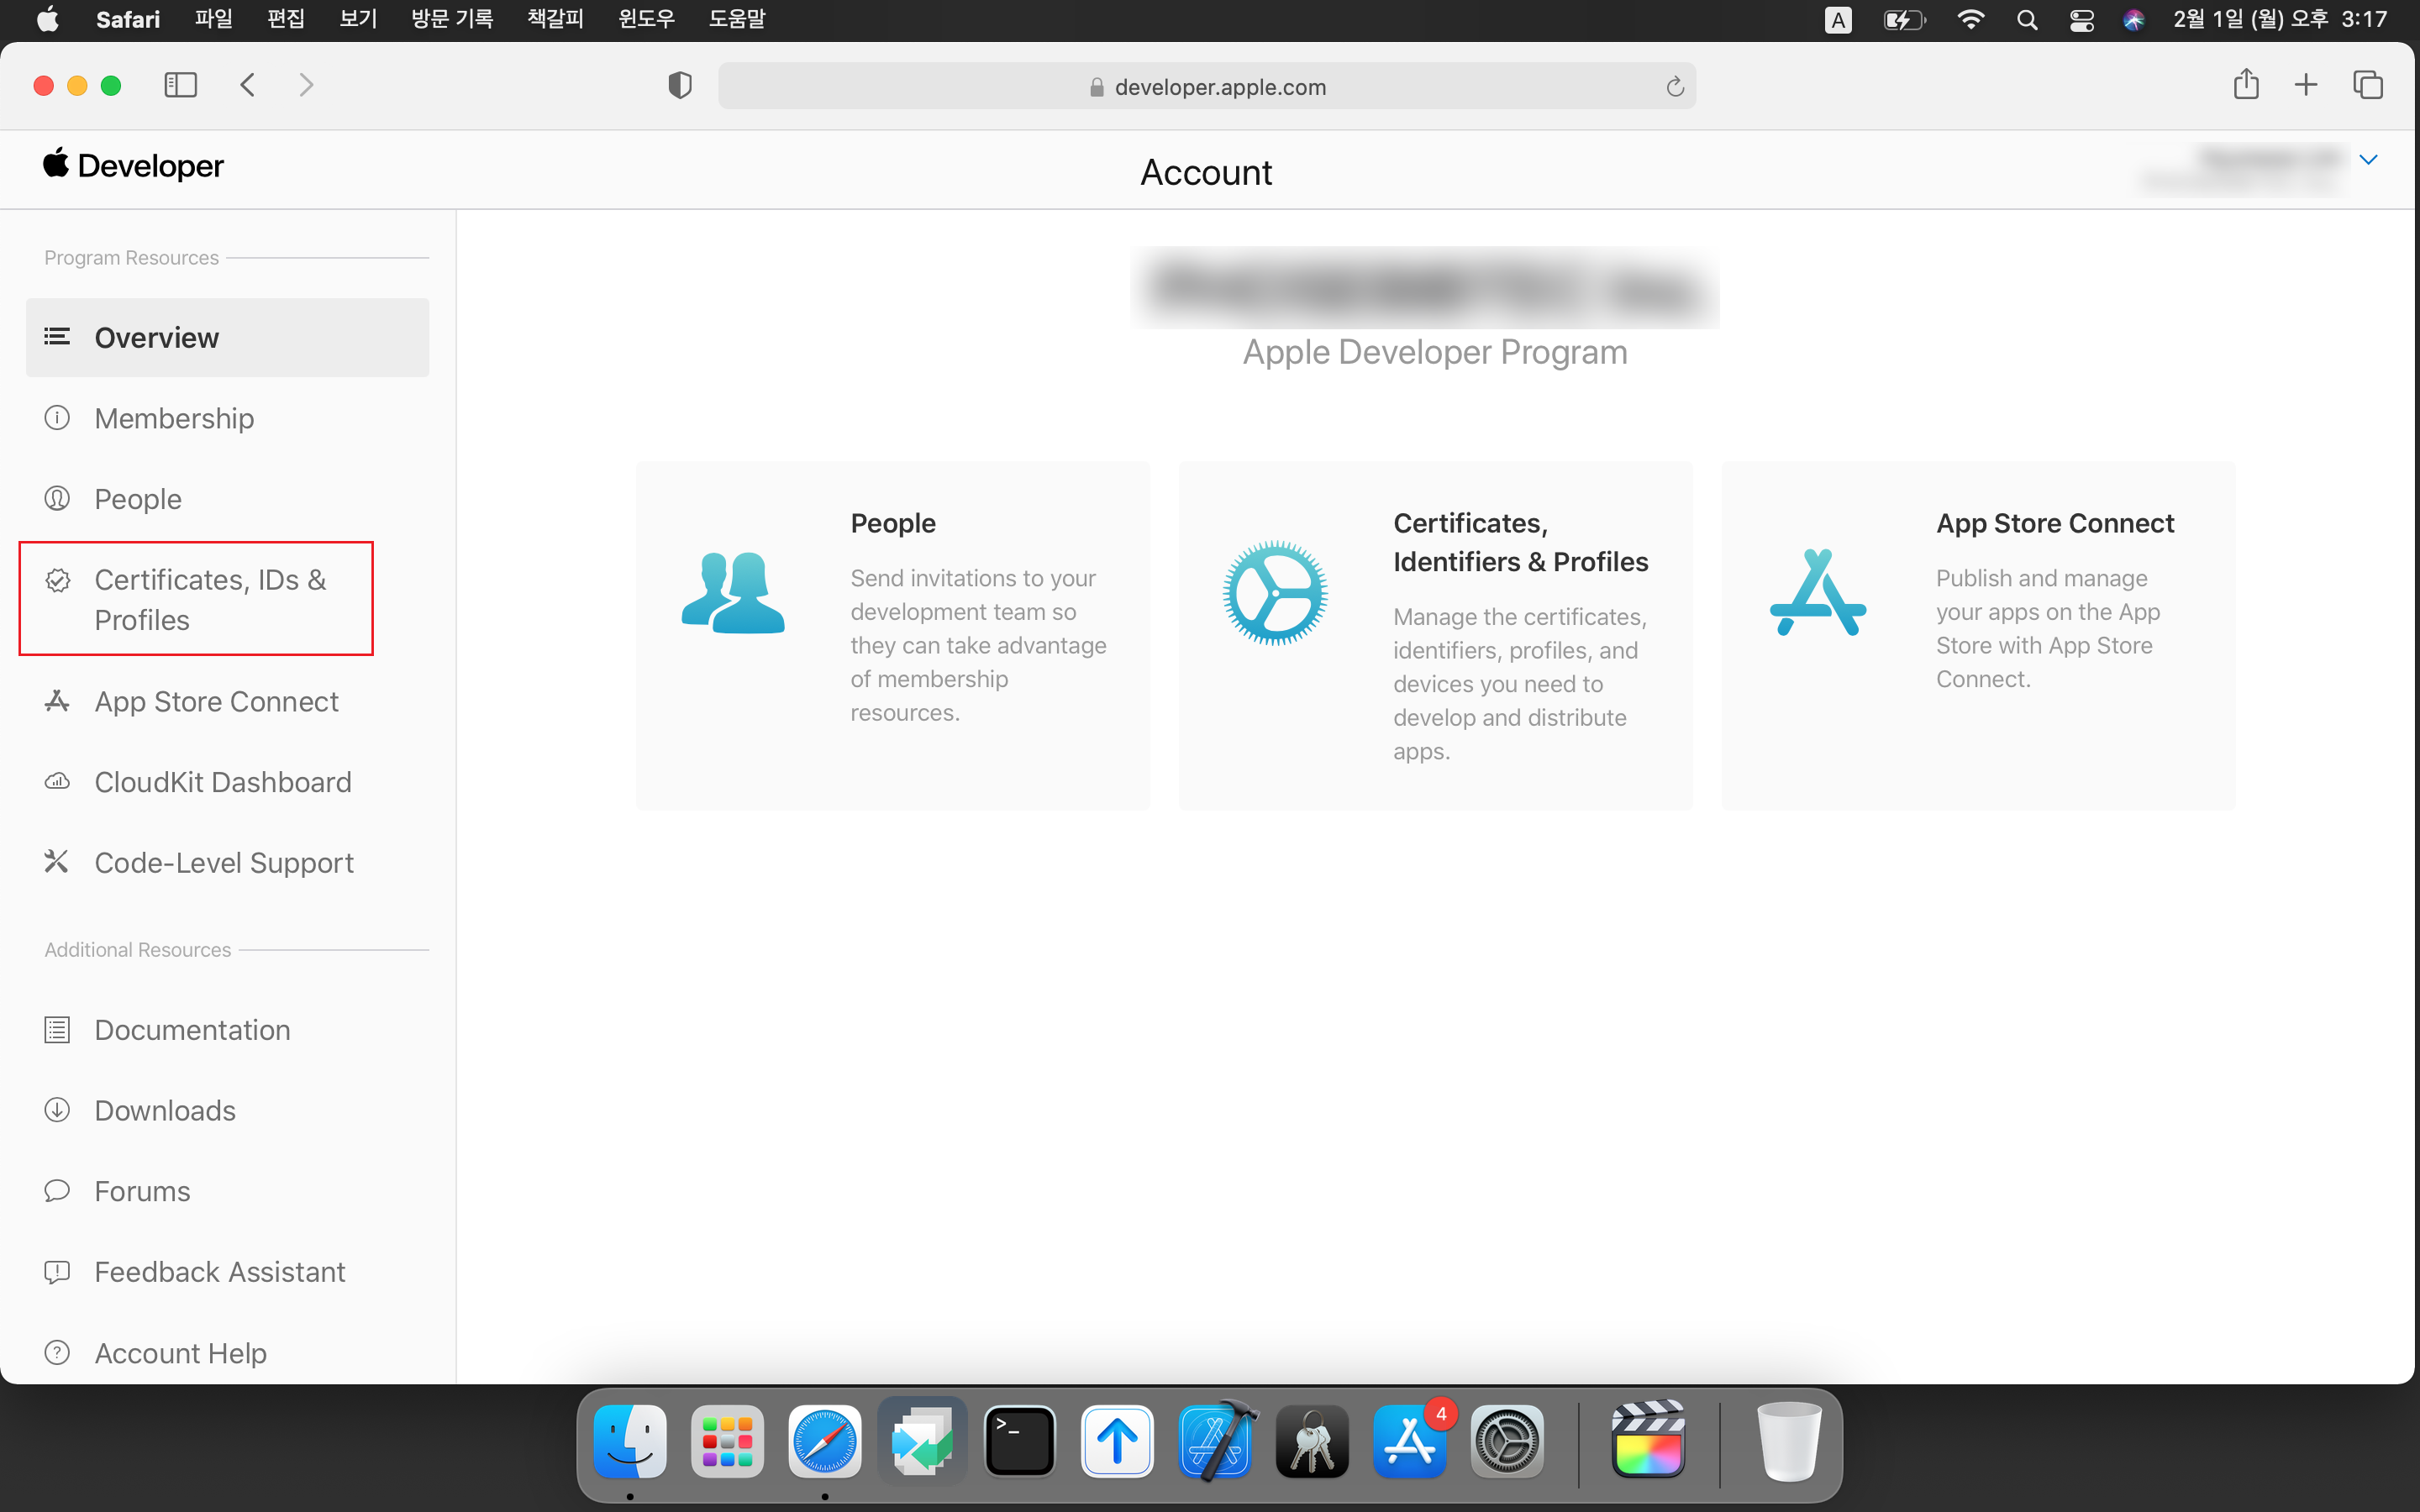The height and width of the screenshot is (1512, 2420).
Task: Expand the account dropdown chevron
Action: pos(2368,160)
